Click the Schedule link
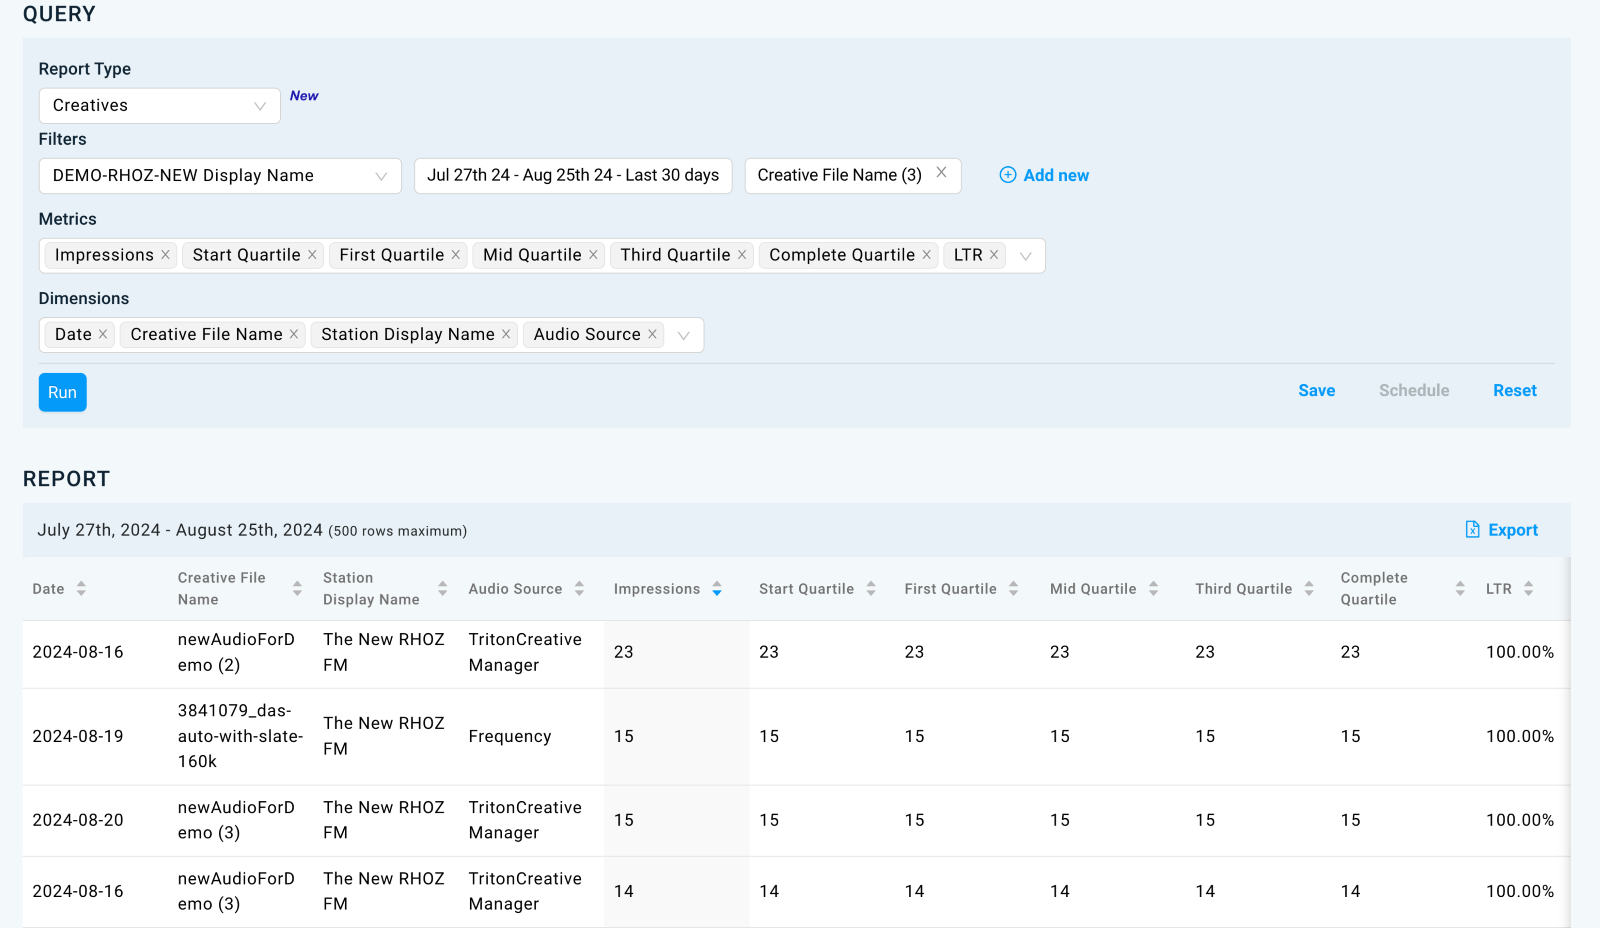The width and height of the screenshot is (1600, 928). [x=1414, y=391]
